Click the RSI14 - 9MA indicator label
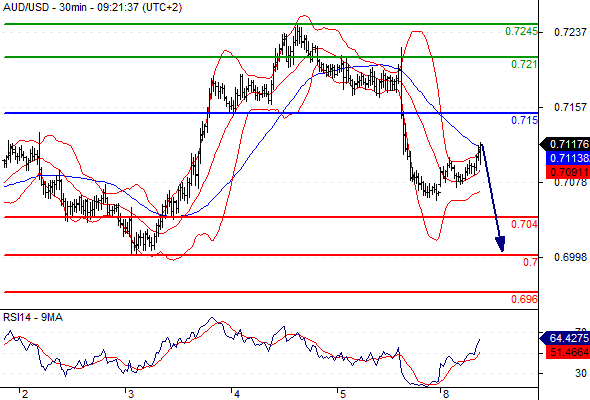This screenshot has height=400, width=590. (33, 318)
